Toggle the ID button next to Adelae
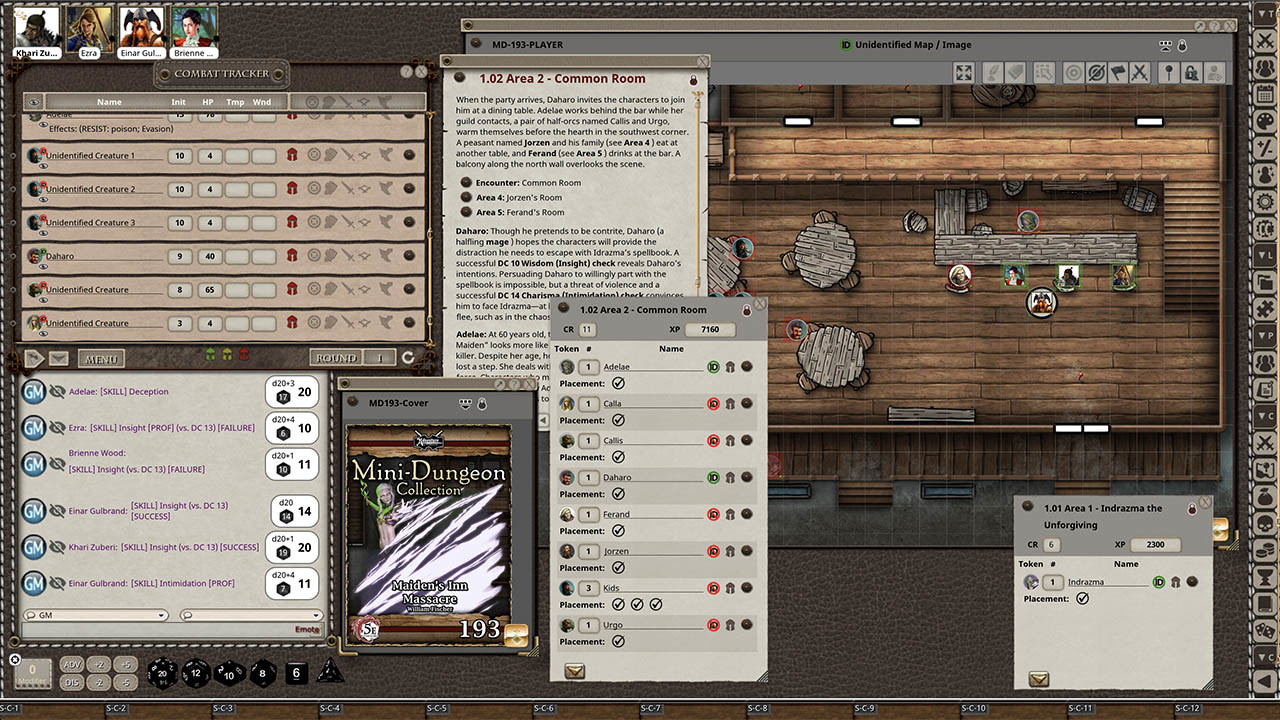 click(711, 366)
